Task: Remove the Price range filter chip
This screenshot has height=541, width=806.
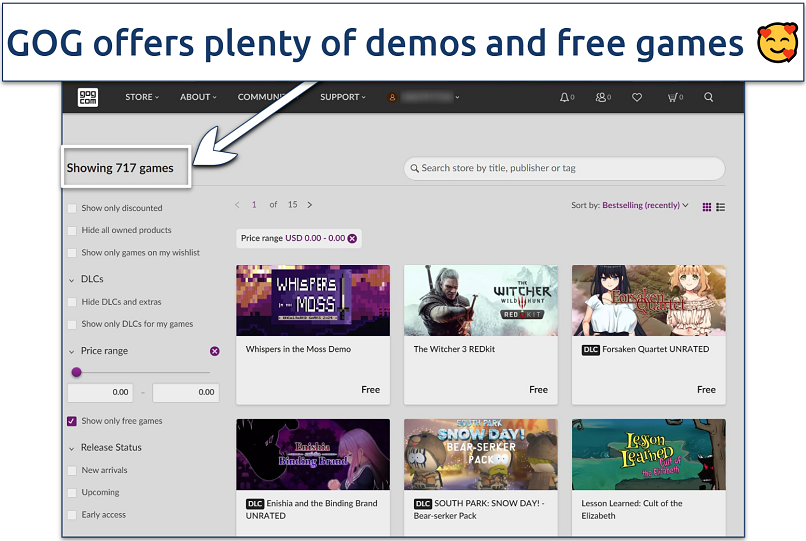Action: pyautogui.click(x=352, y=238)
